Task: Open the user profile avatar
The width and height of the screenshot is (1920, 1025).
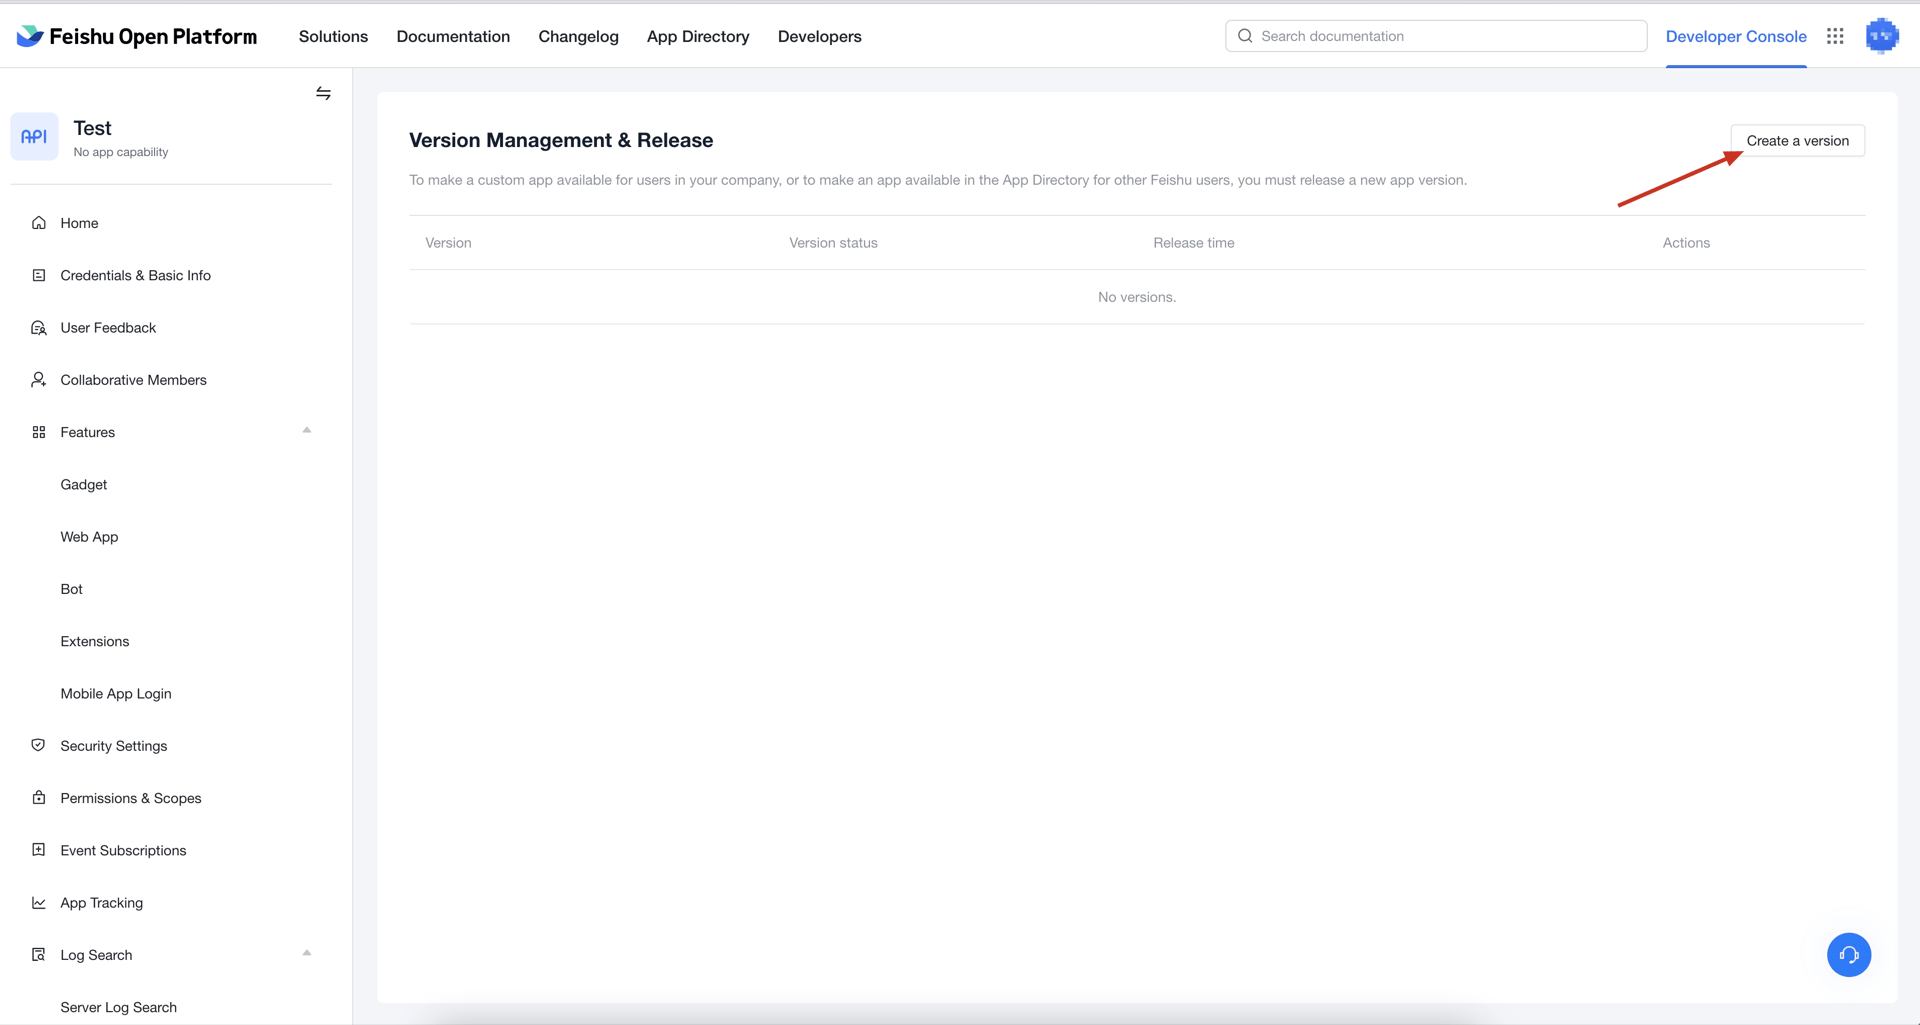Action: (x=1881, y=36)
